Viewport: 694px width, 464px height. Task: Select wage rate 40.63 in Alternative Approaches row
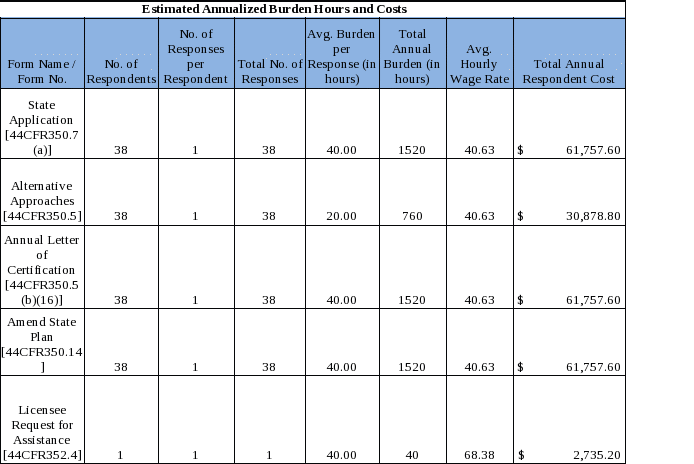(479, 216)
